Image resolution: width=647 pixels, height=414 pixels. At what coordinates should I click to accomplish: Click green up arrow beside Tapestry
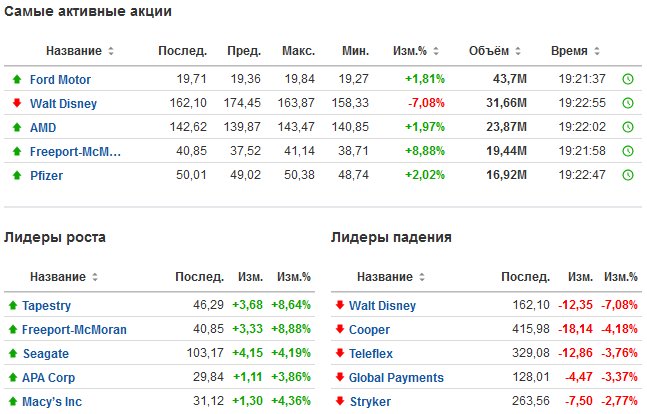[x=13, y=305]
